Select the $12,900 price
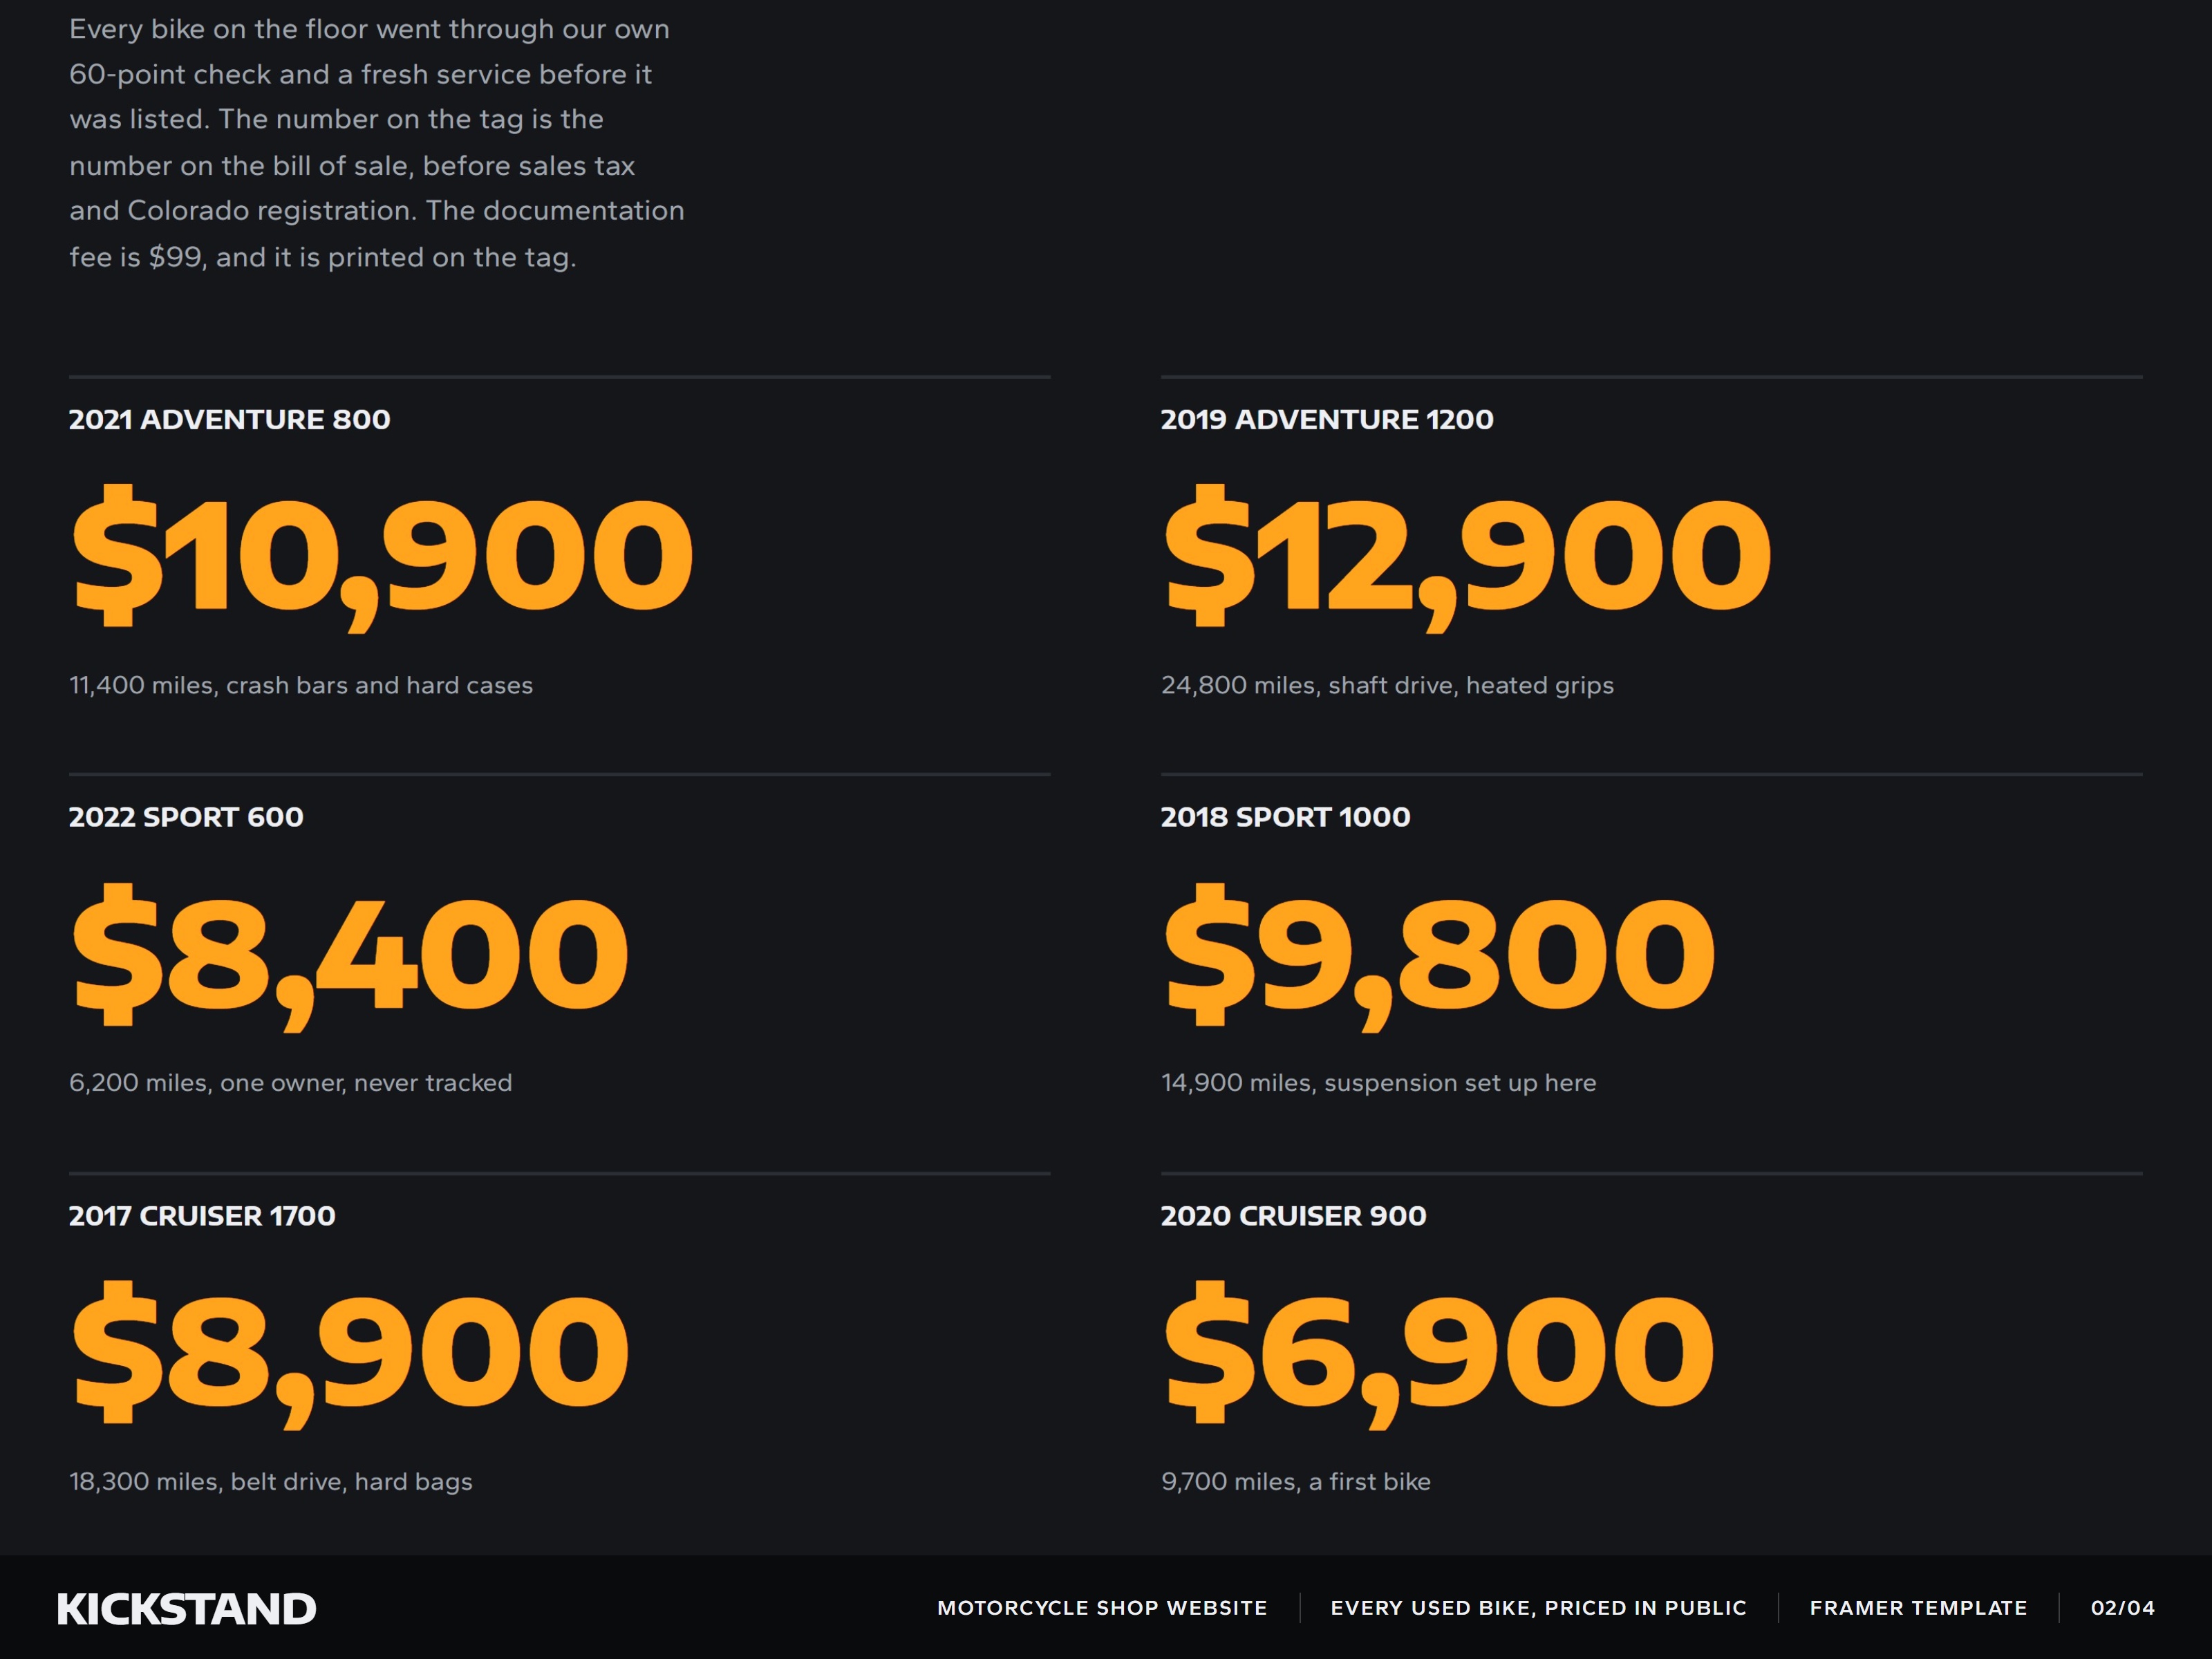 1467,557
